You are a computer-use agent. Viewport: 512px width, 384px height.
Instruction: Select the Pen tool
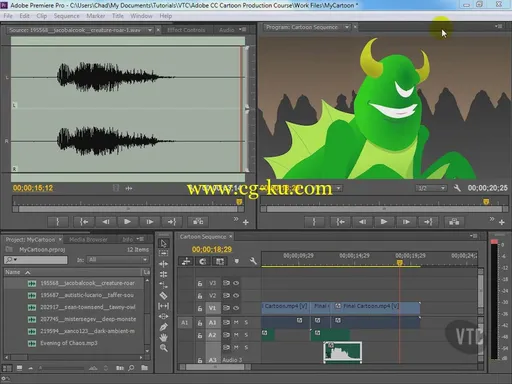[163, 327]
